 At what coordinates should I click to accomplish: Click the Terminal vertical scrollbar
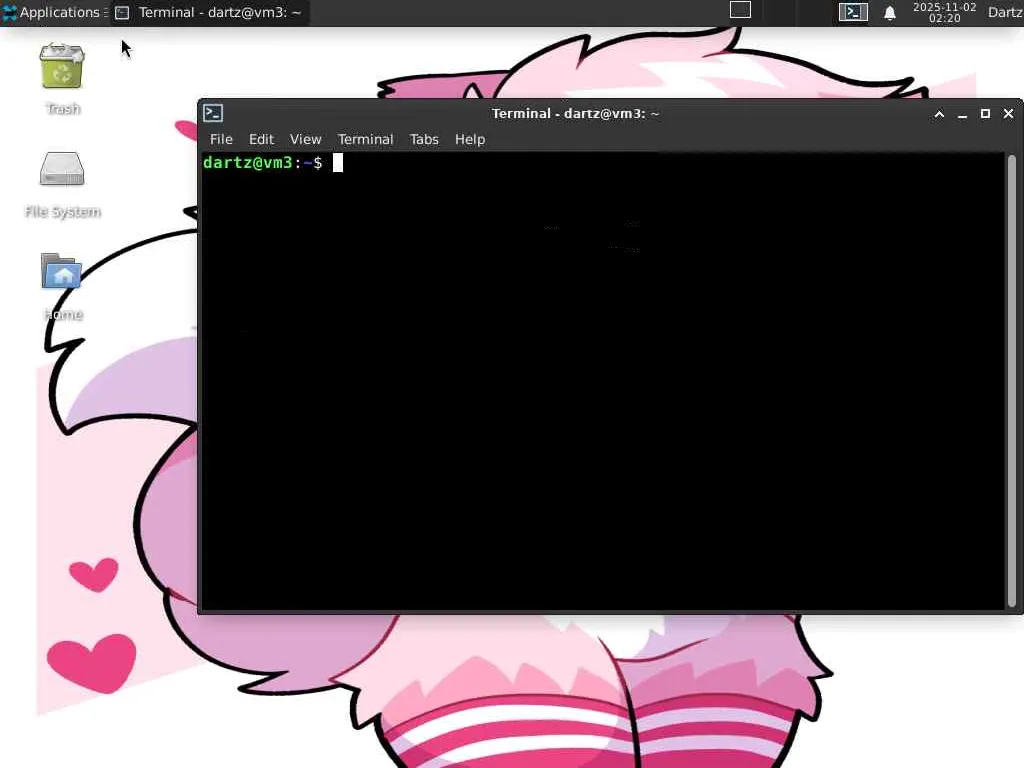[1012, 381]
